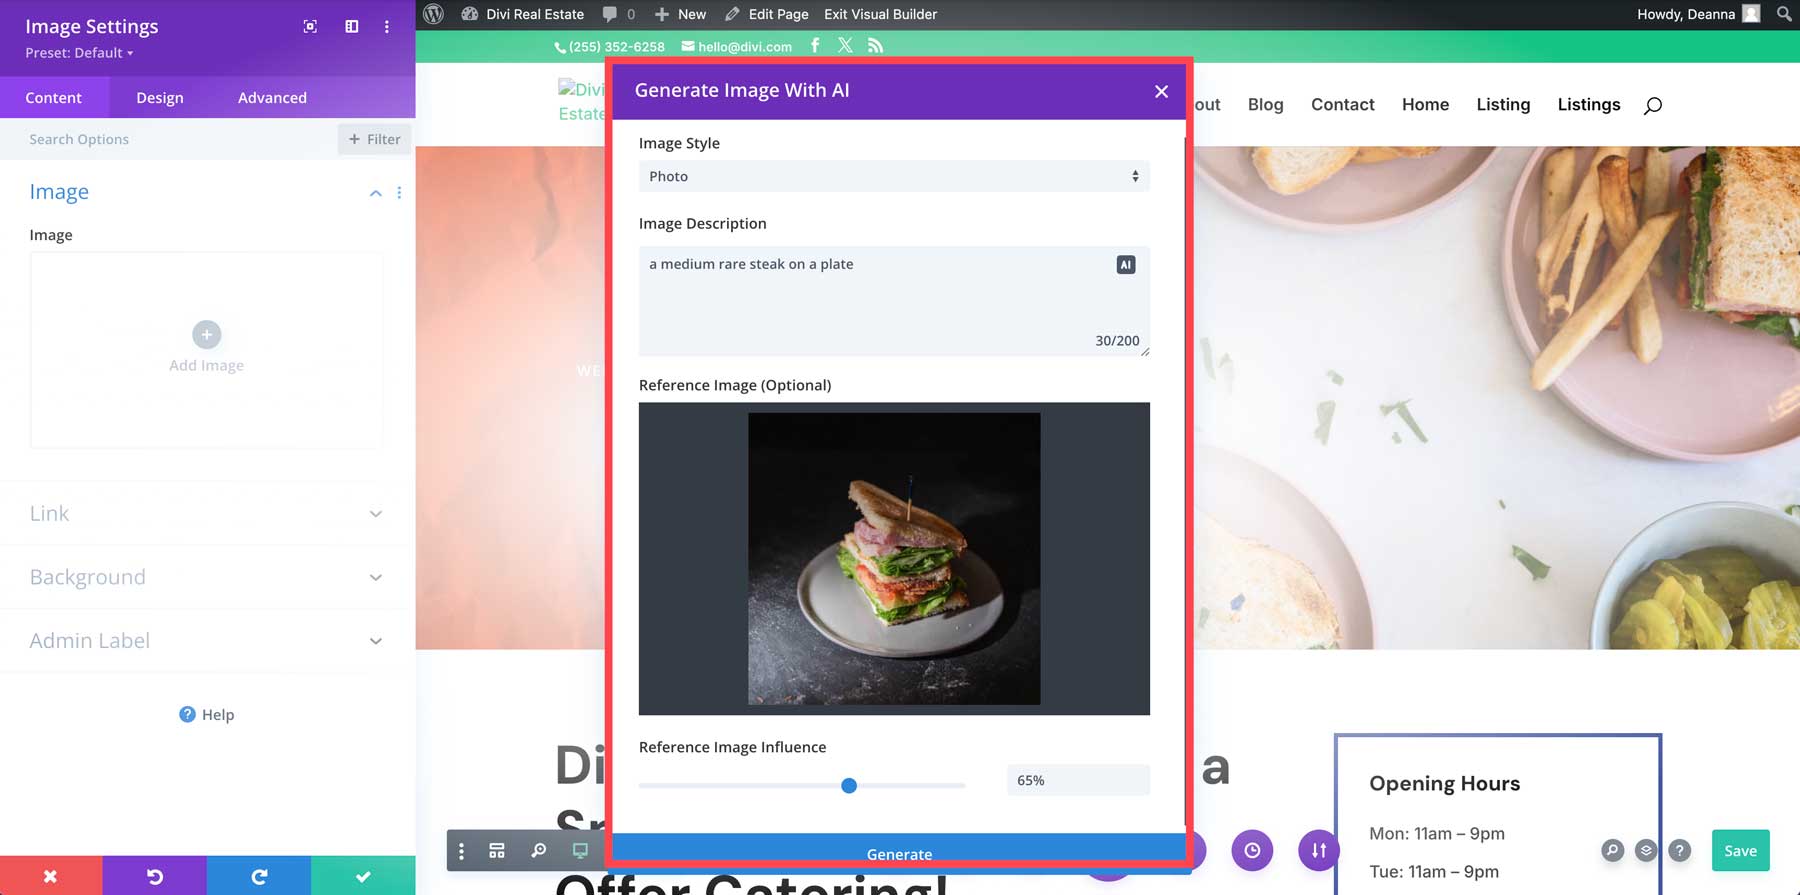The width and height of the screenshot is (1800, 895).
Task: Expand the Admin Label section
Action: [207, 641]
